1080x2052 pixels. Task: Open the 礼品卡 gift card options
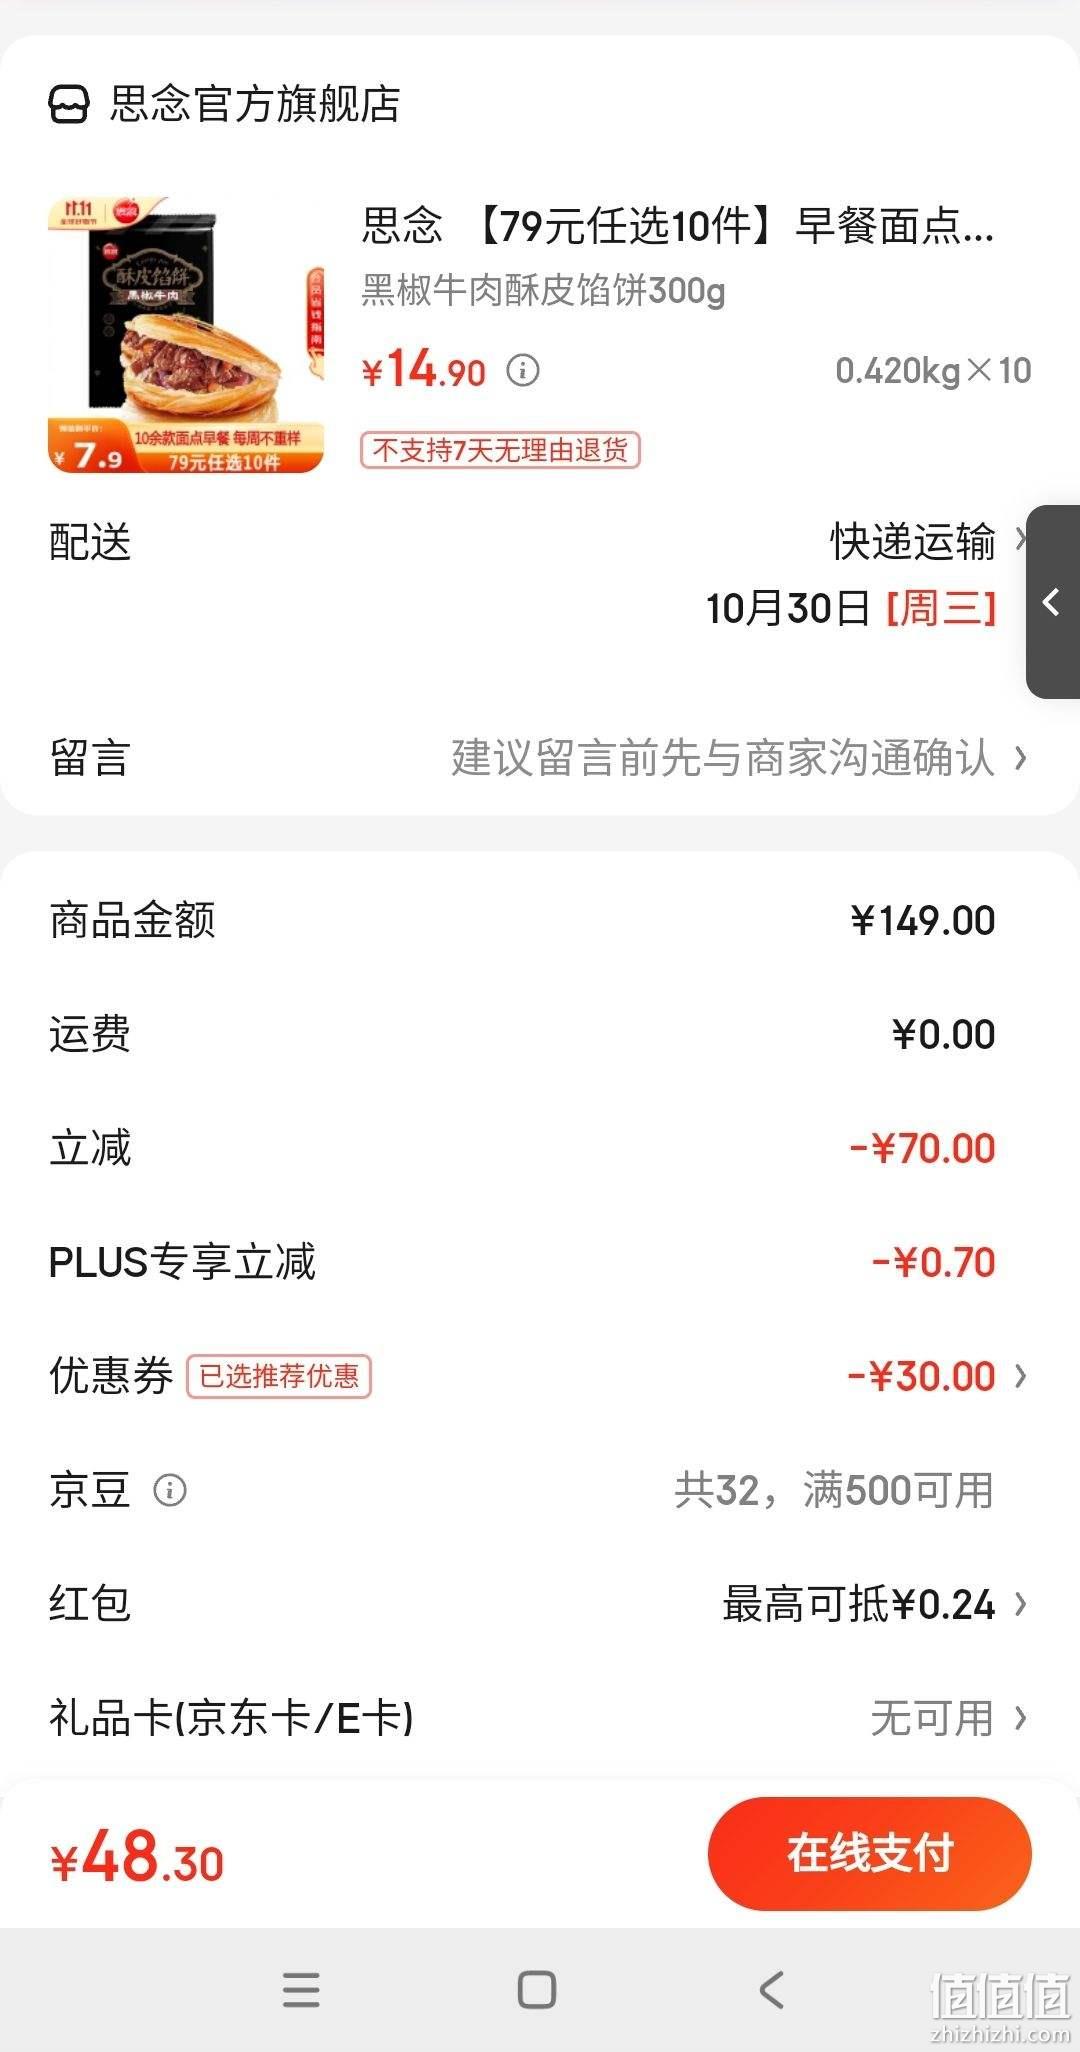click(540, 1718)
